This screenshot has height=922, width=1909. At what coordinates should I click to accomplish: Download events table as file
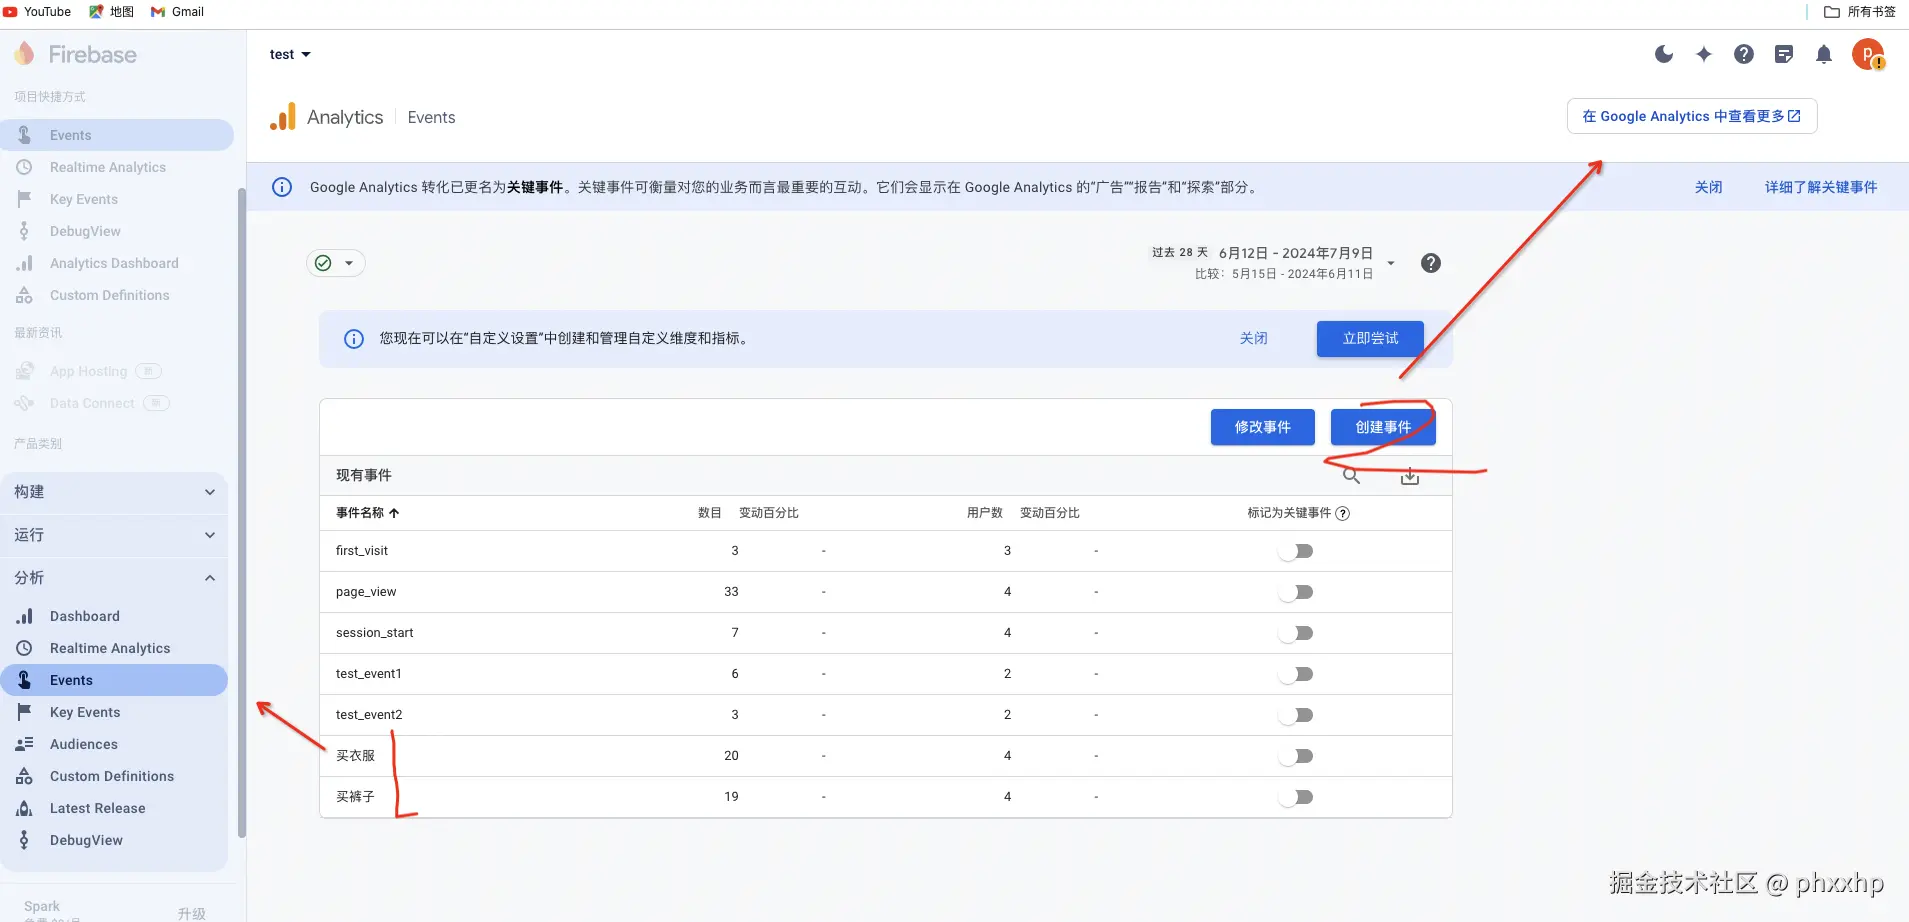[1410, 476]
